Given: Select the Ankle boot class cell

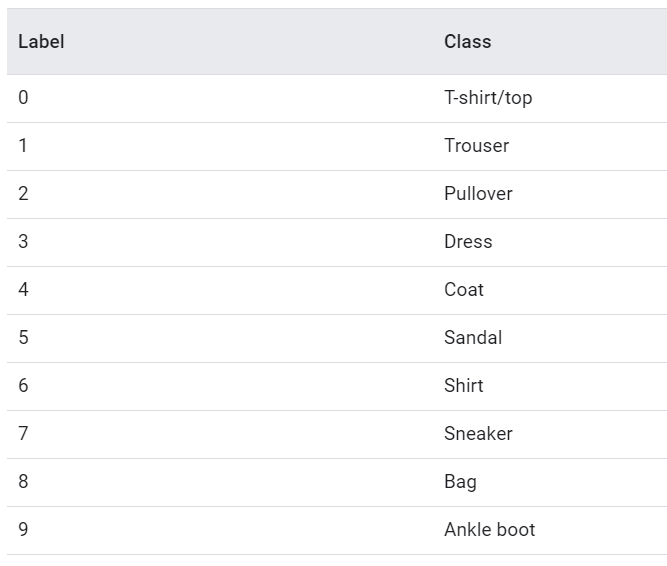Looking at the screenshot, I should coord(489,530).
